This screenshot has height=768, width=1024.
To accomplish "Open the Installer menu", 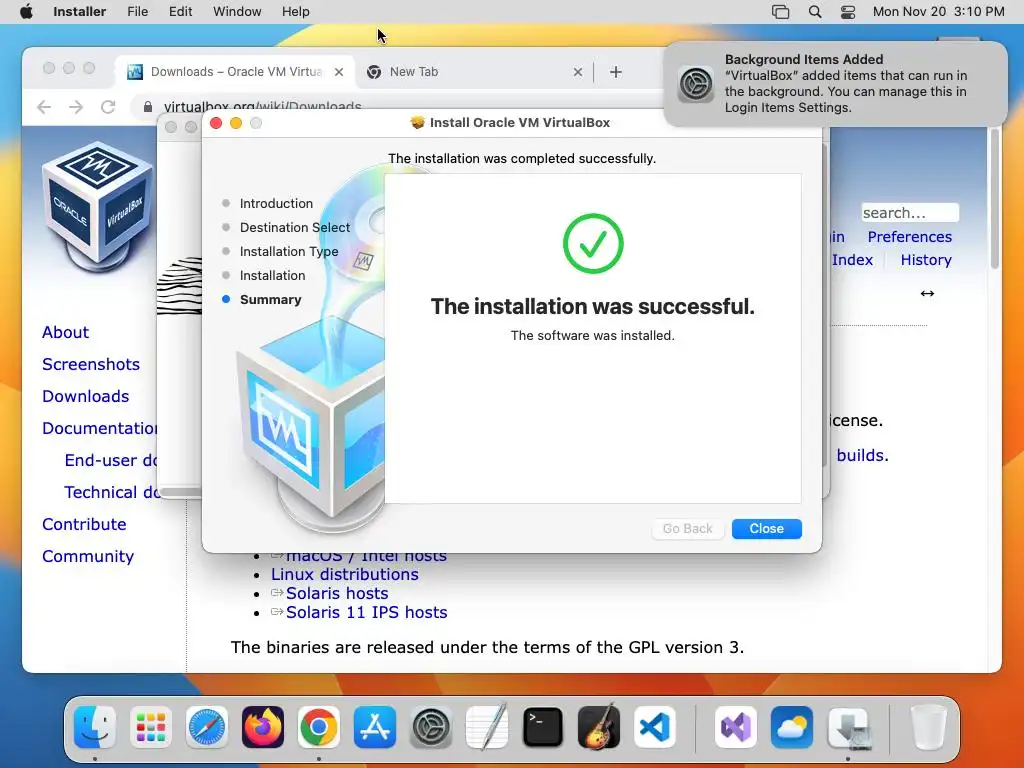I will (x=79, y=12).
